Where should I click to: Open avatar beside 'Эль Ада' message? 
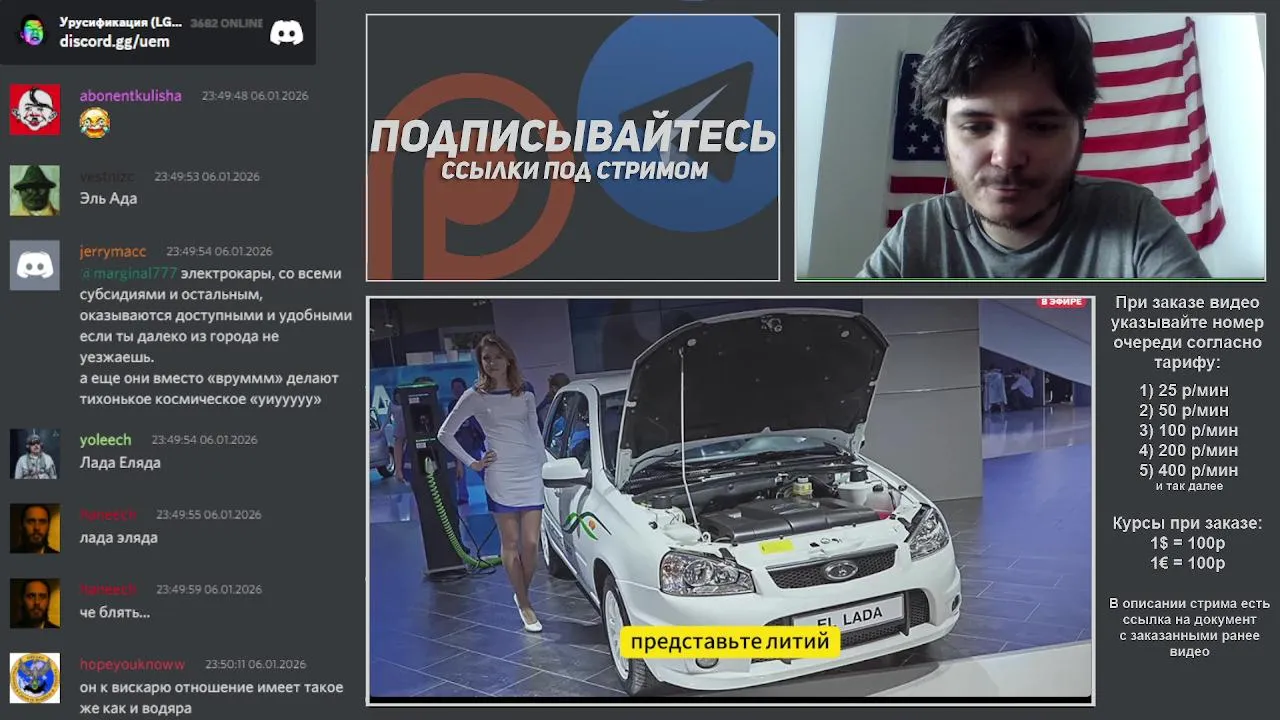point(35,190)
